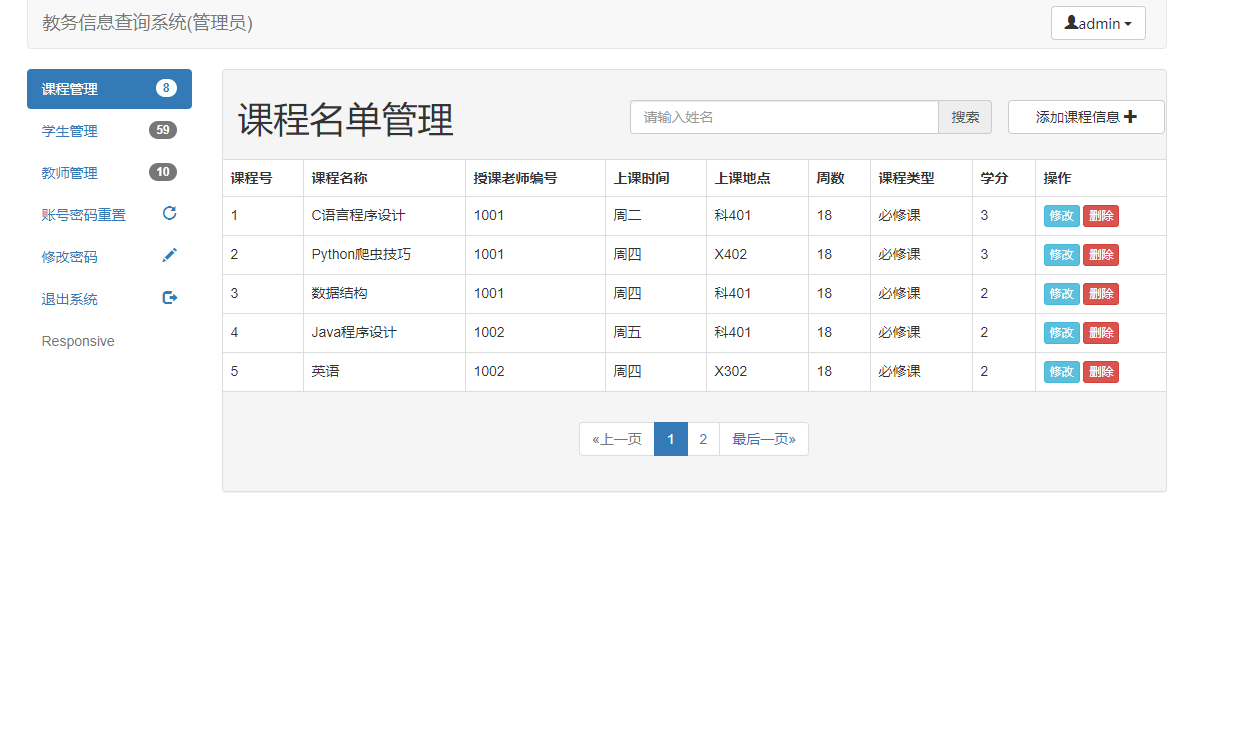The image size is (1257, 743).
Task: Click 修改 for C语言程序设计
Action: [x=1061, y=215]
